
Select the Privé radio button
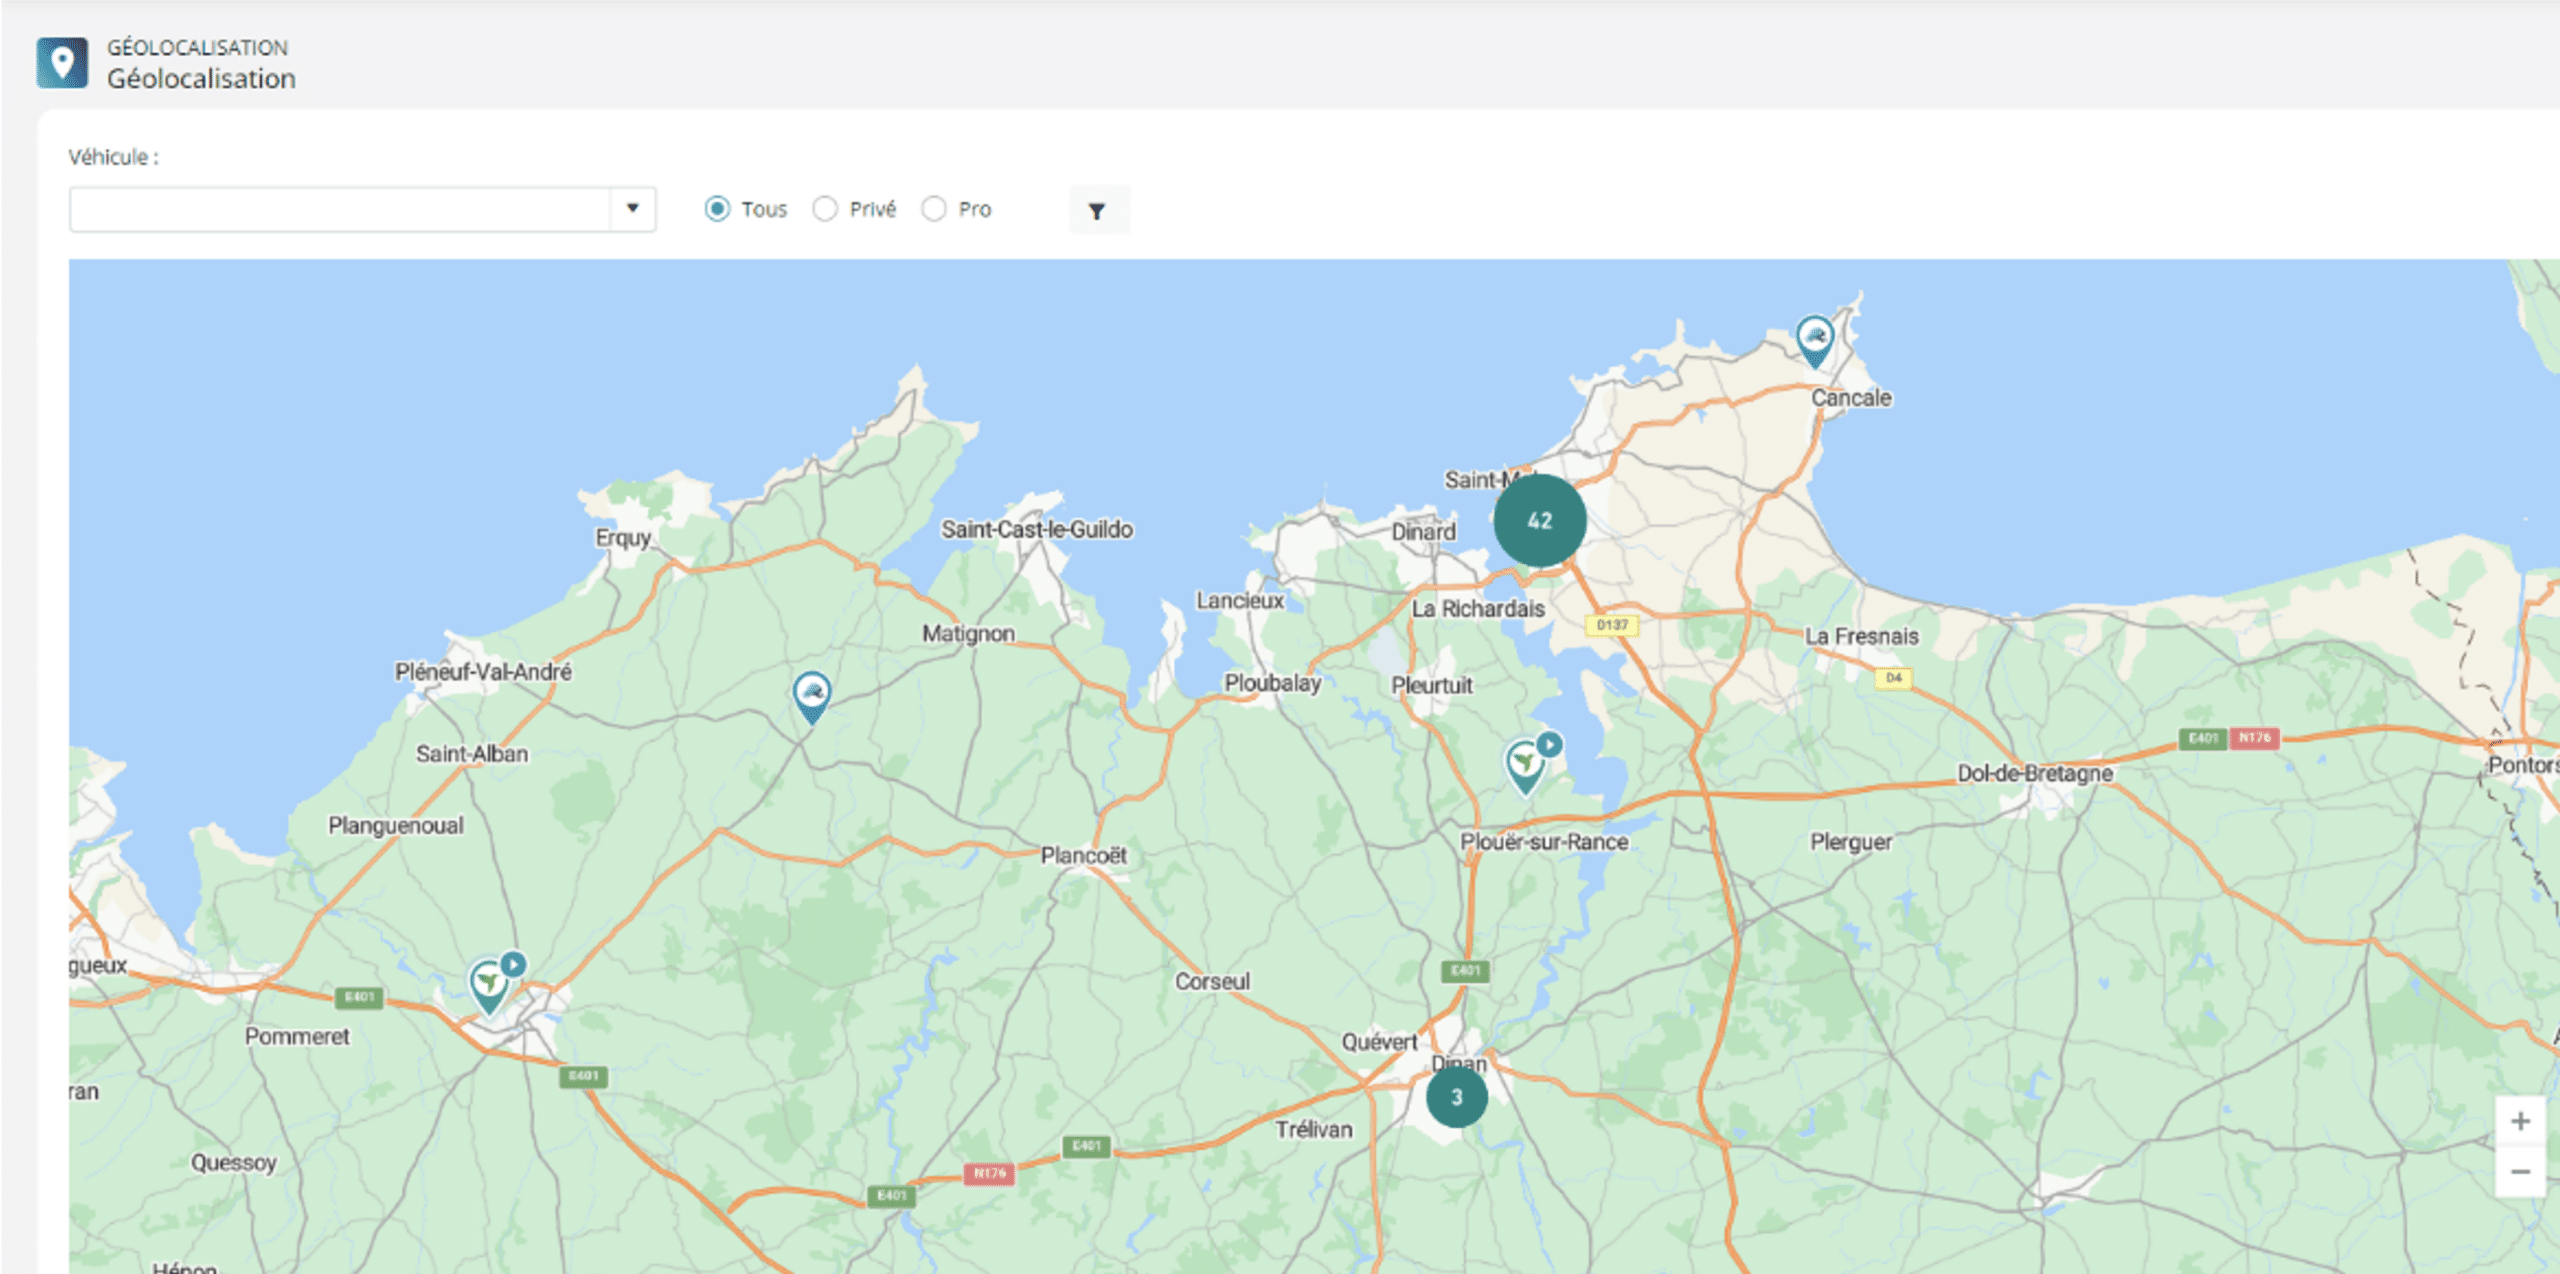[825, 209]
